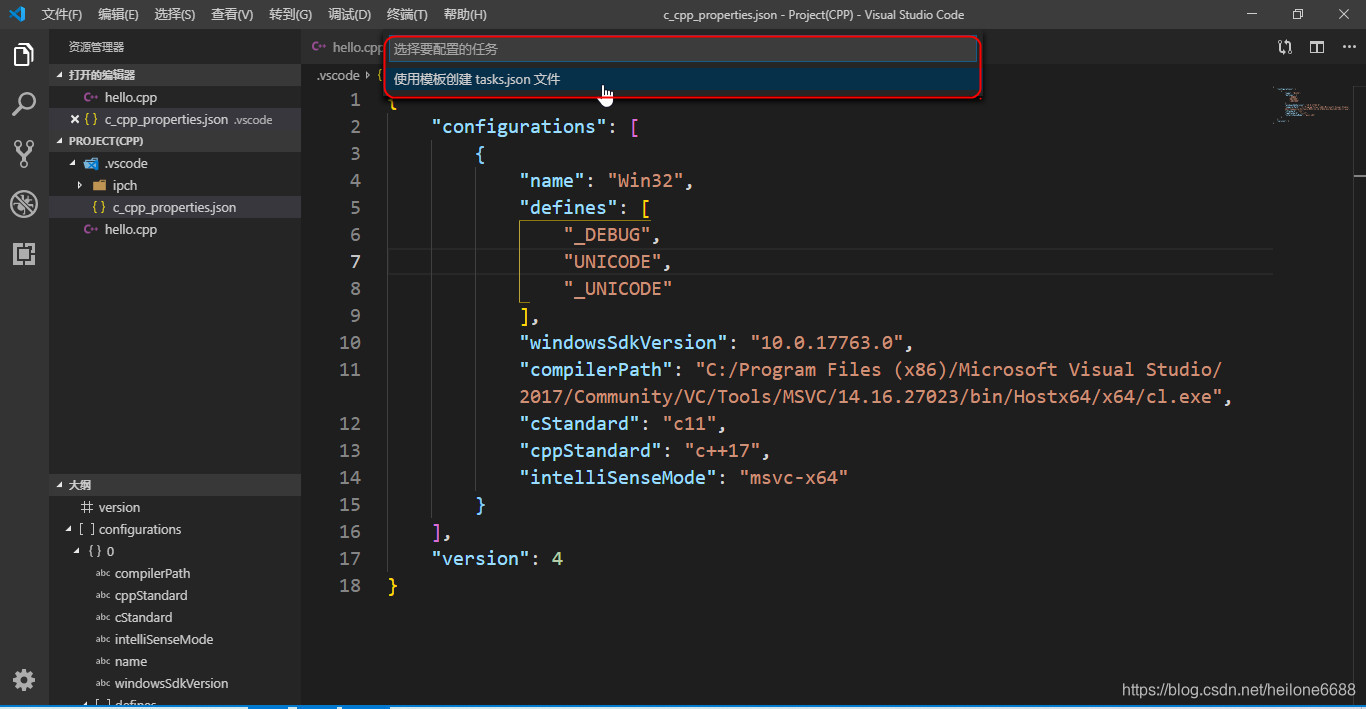Open the Extensions view in activity bar

click(x=24, y=254)
